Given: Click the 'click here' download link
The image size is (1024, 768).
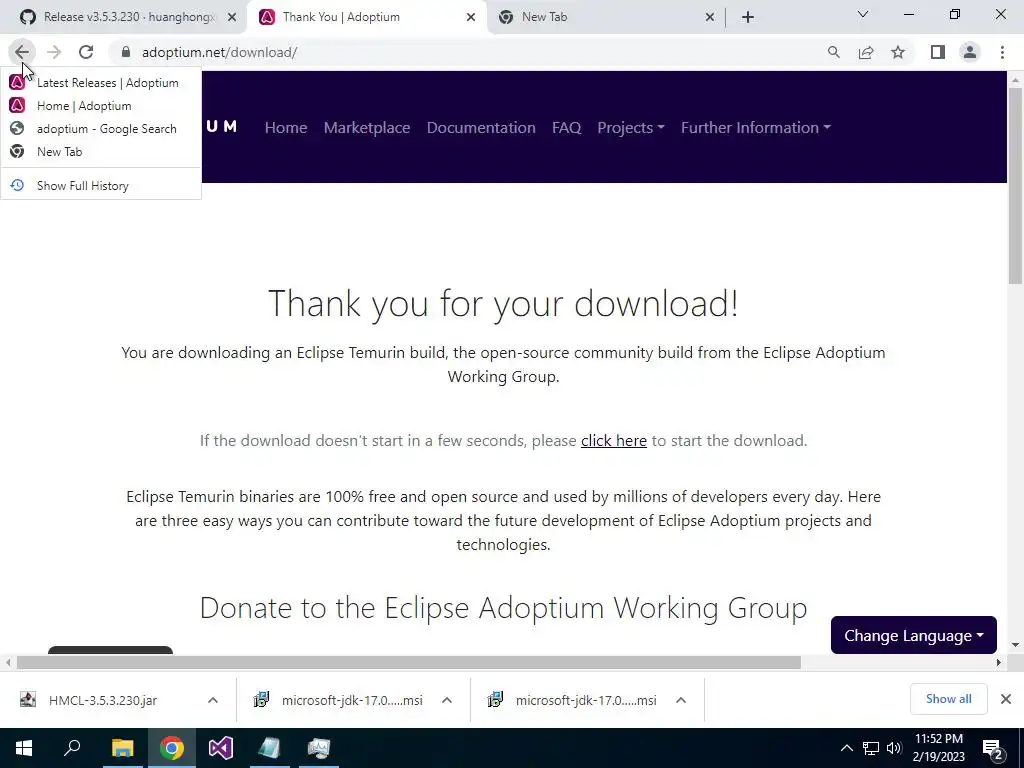Looking at the screenshot, I should pos(614,441).
